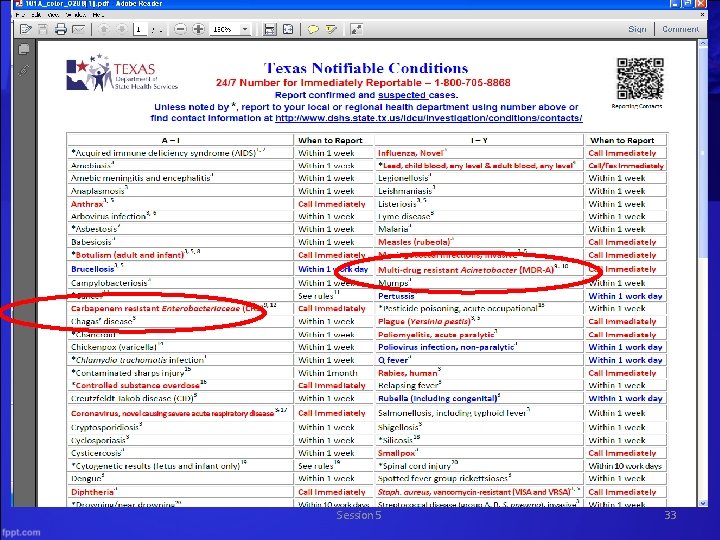This screenshot has width=720, height=540.
Task: Open the File menu
Action: pos(22,15)
